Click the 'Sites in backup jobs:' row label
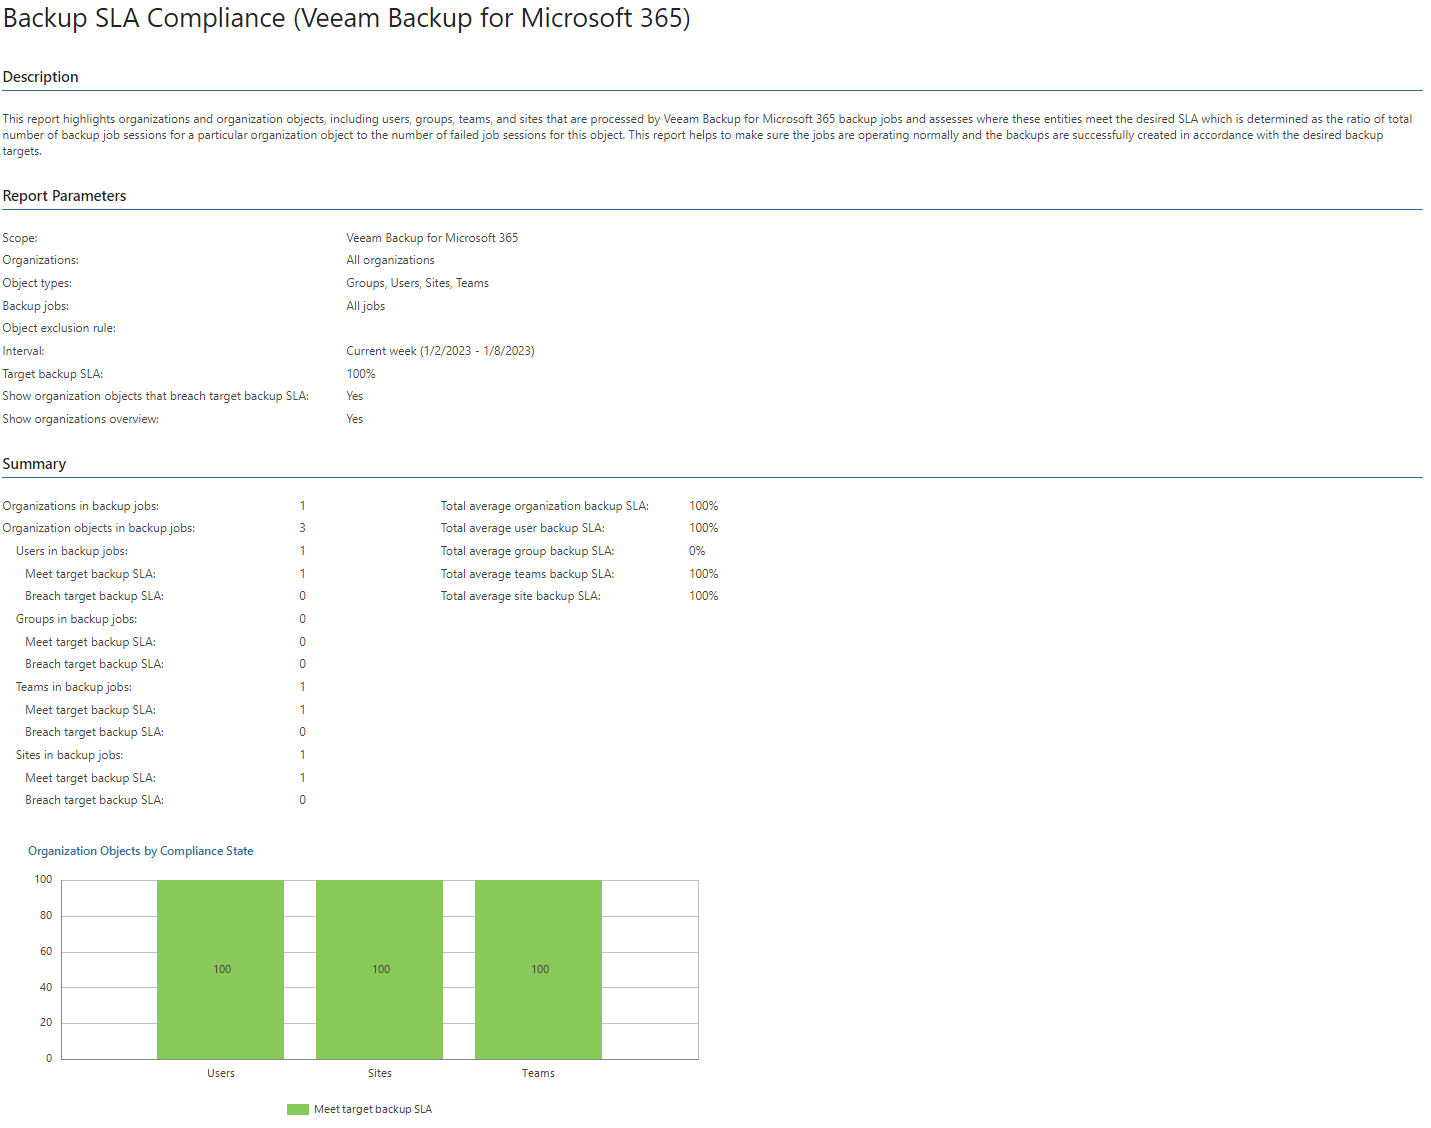The width and height of the screenshot is (1431, 1128). [x=69, y=755]
